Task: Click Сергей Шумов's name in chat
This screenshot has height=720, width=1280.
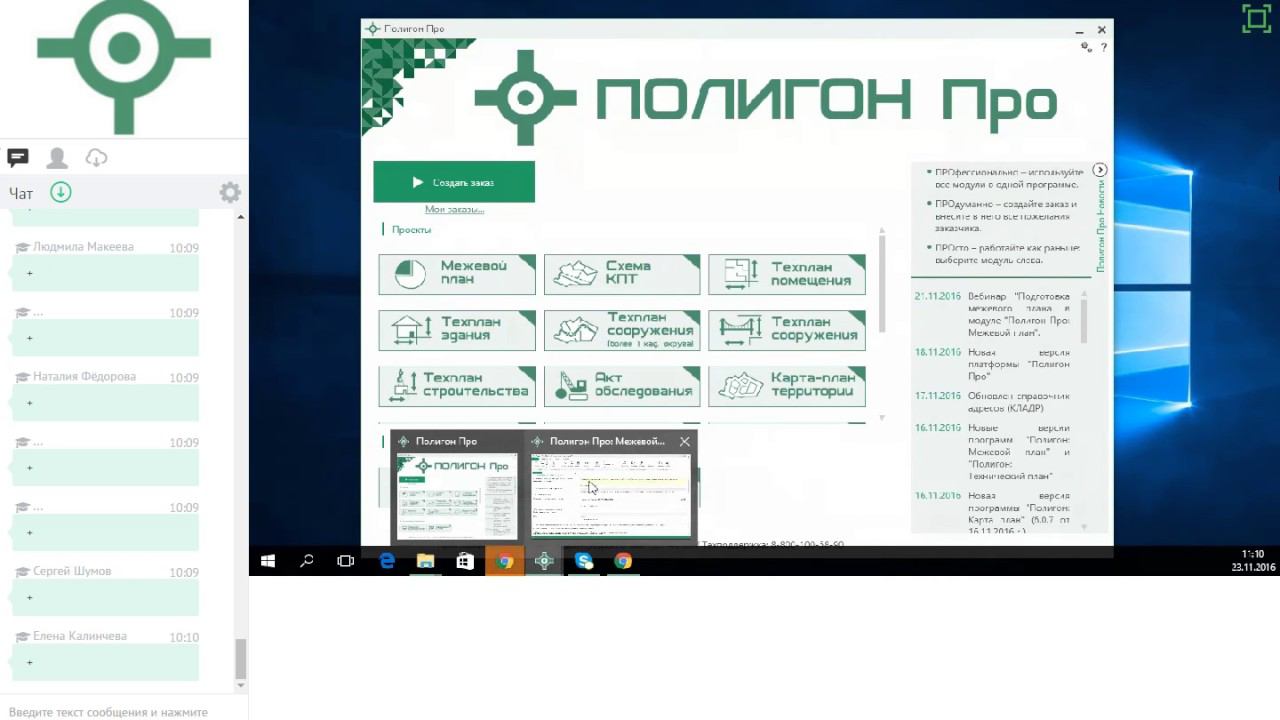Action: [x=72, y=572]
